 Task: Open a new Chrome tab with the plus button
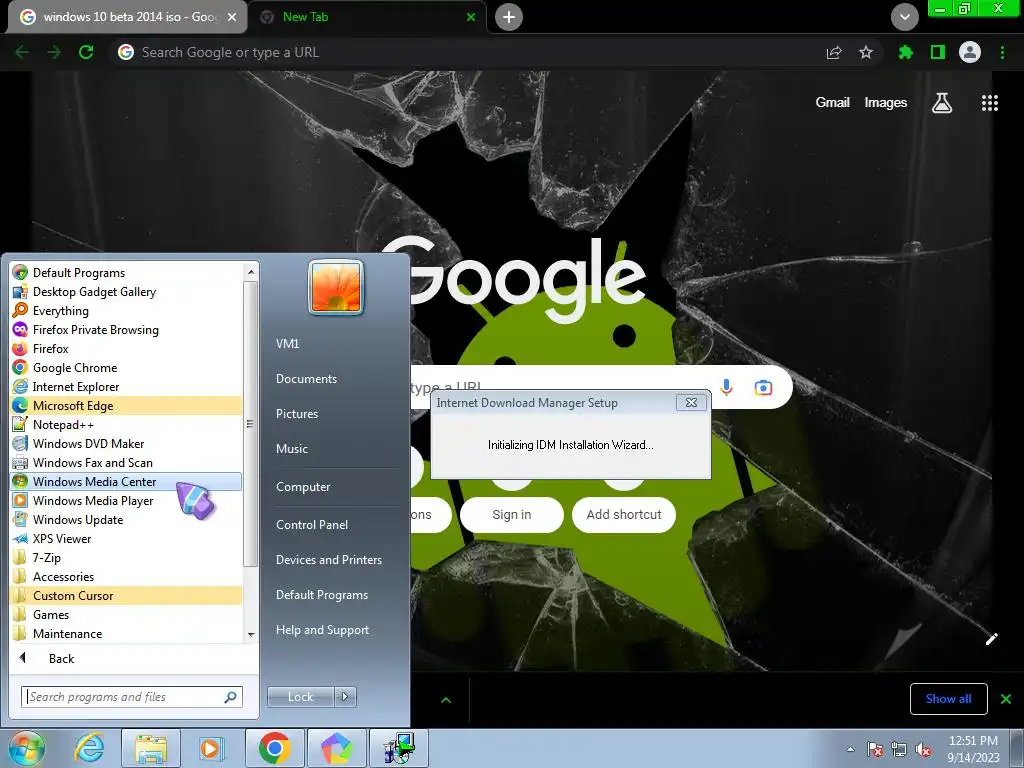[x=509, y=17]
